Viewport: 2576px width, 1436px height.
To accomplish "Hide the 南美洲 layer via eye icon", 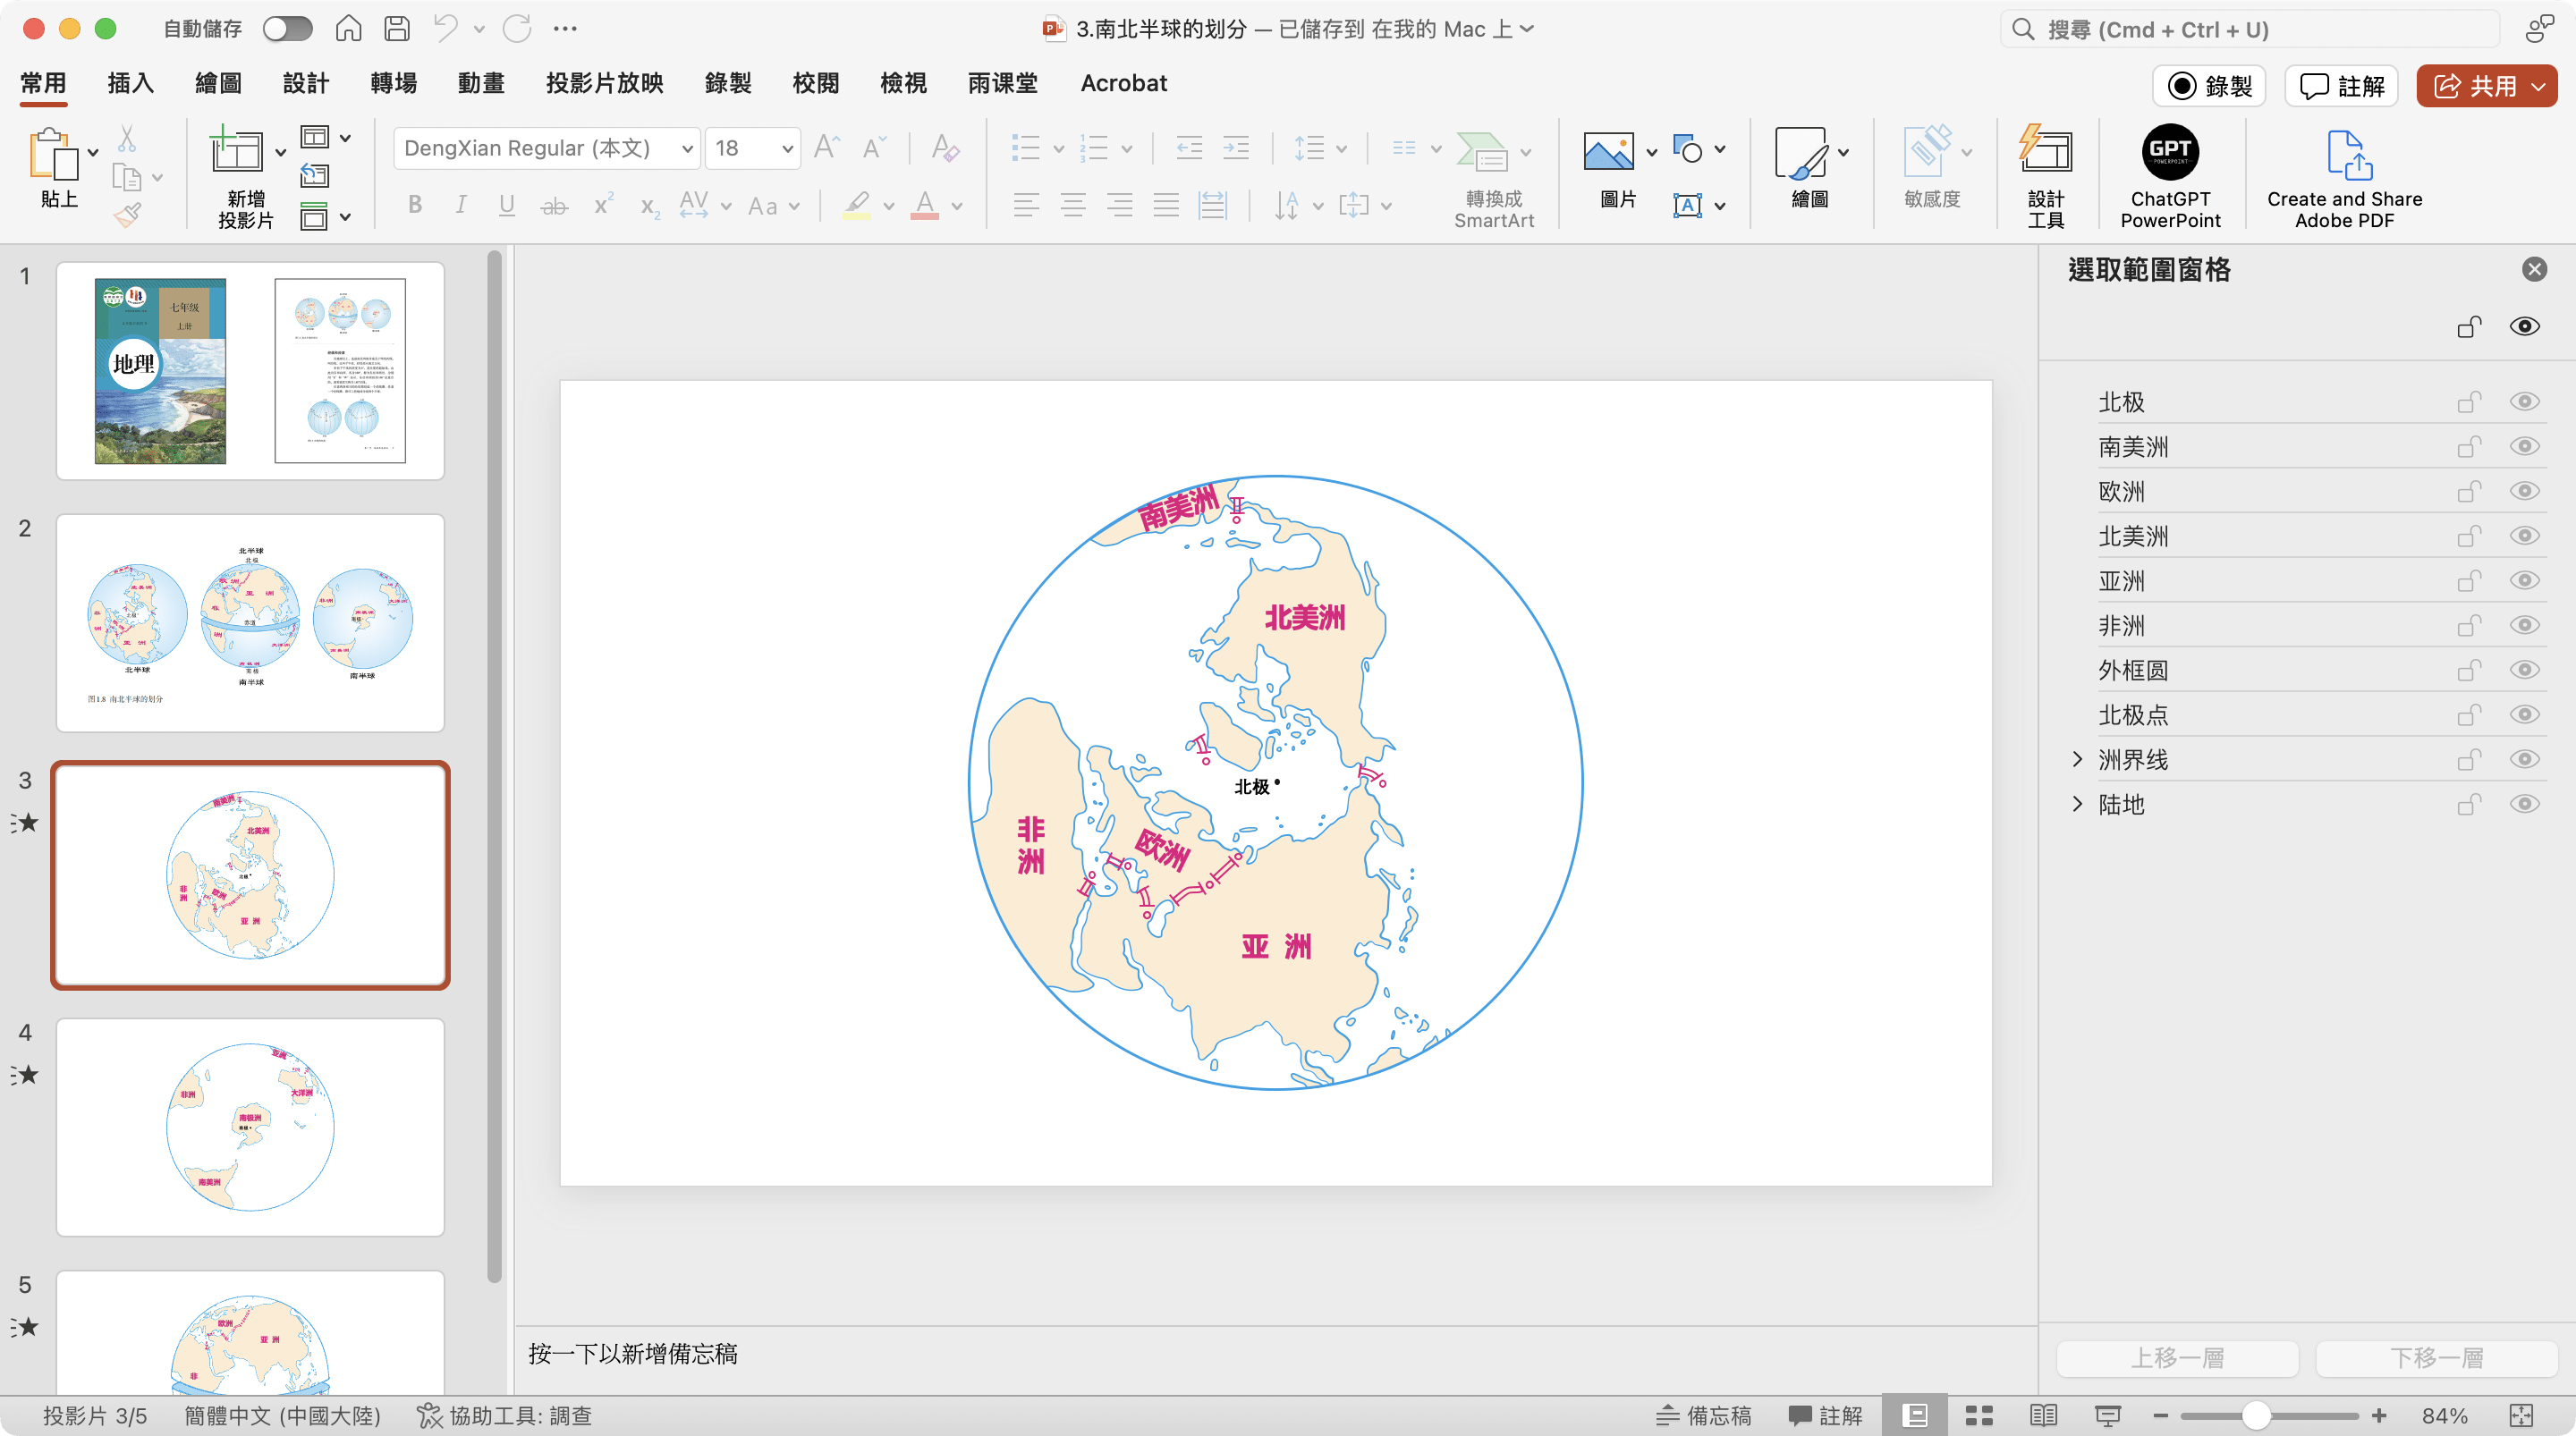I will click(x=2524, y=446).
